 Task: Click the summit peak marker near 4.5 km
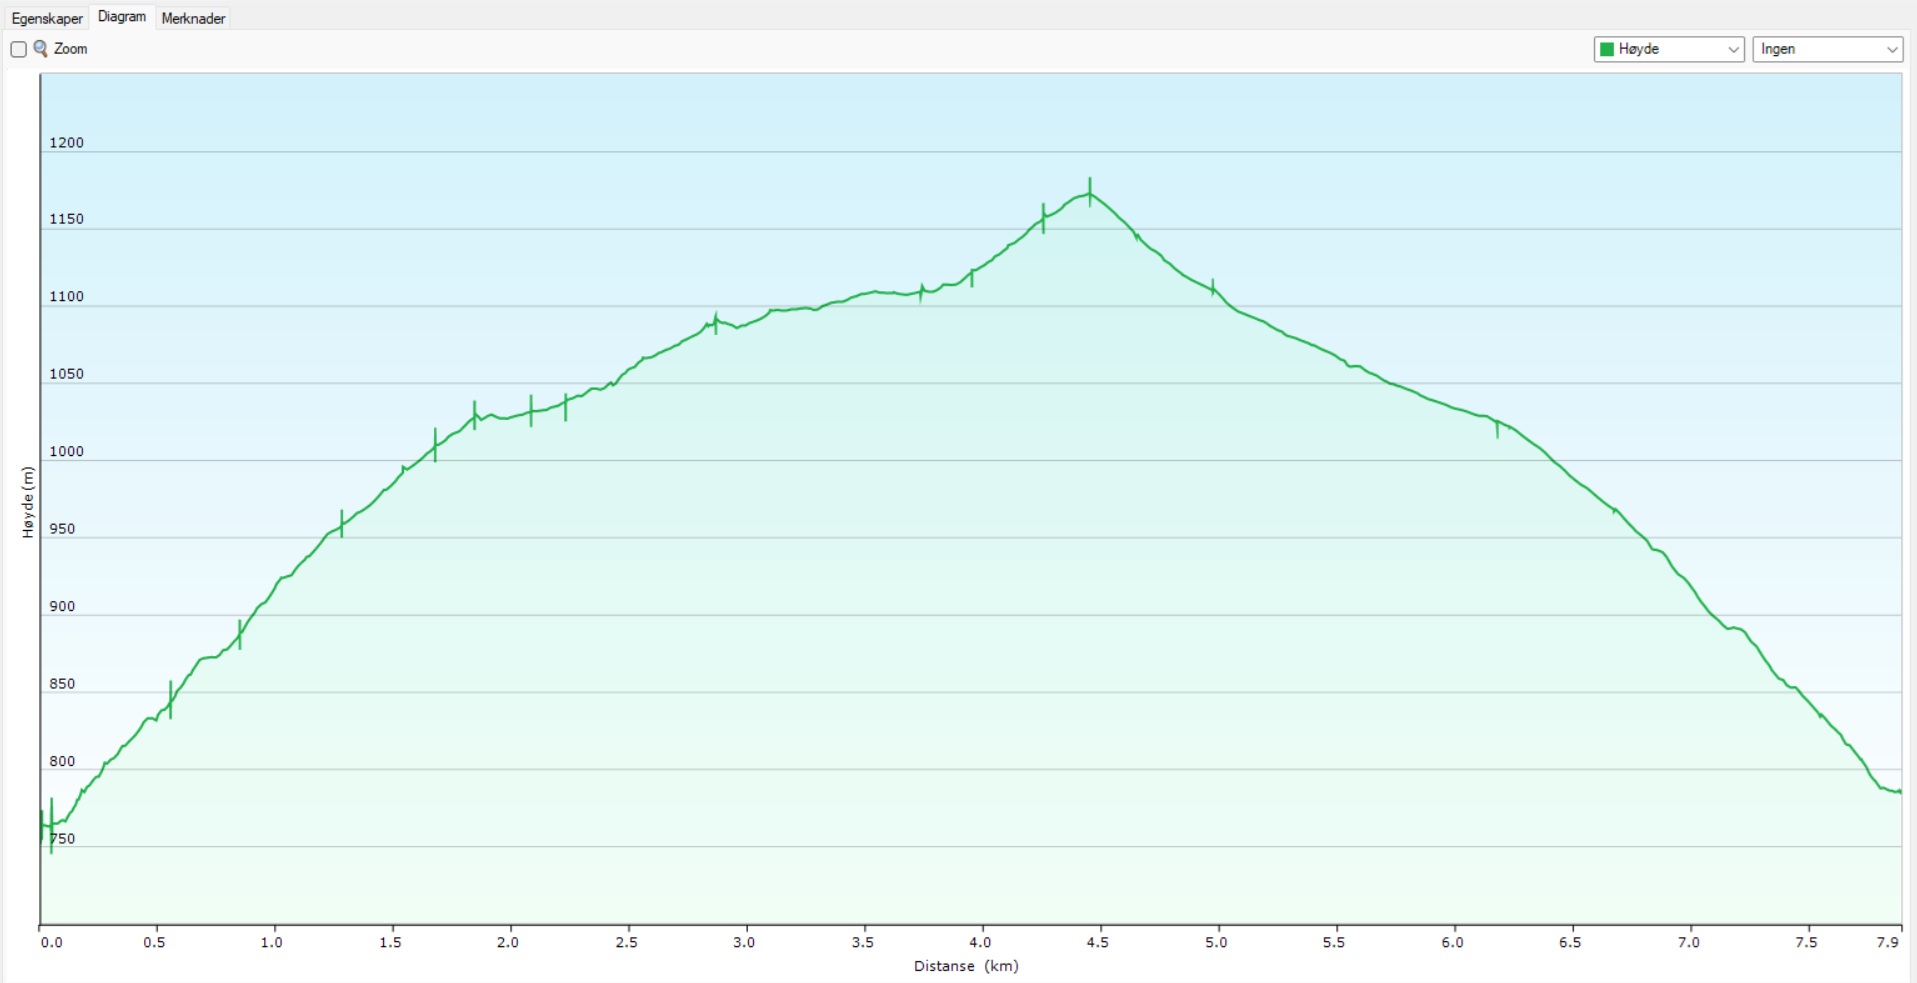(x=1090, y=192)
